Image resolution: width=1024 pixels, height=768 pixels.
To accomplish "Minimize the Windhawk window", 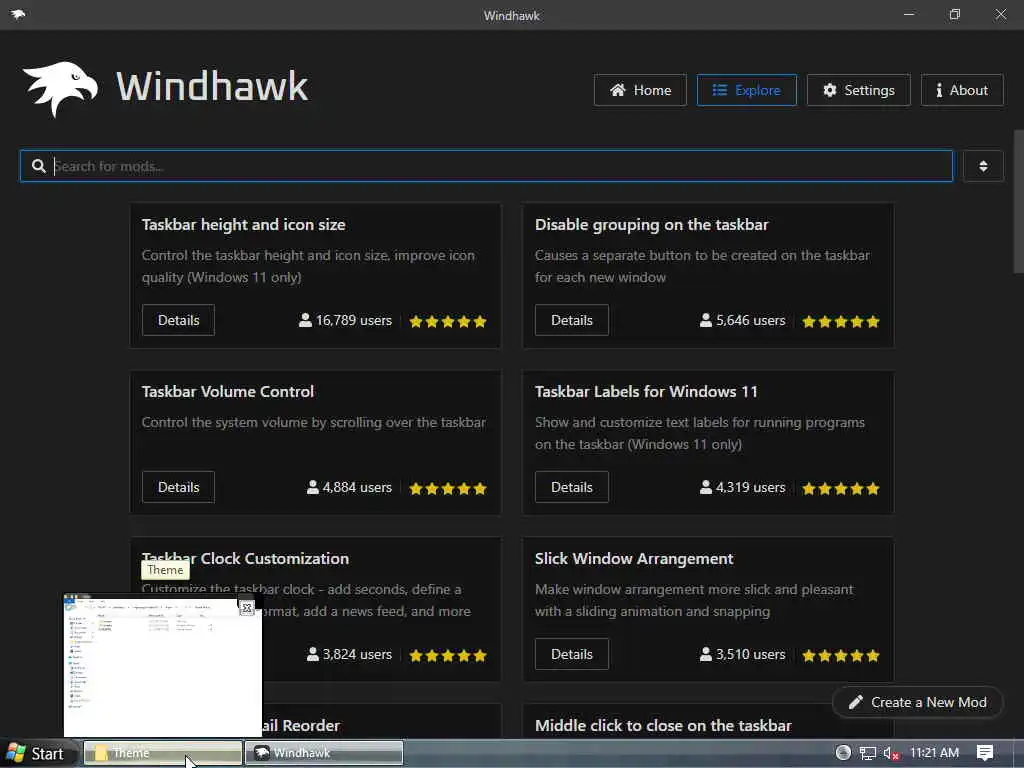I will [909, 14].
